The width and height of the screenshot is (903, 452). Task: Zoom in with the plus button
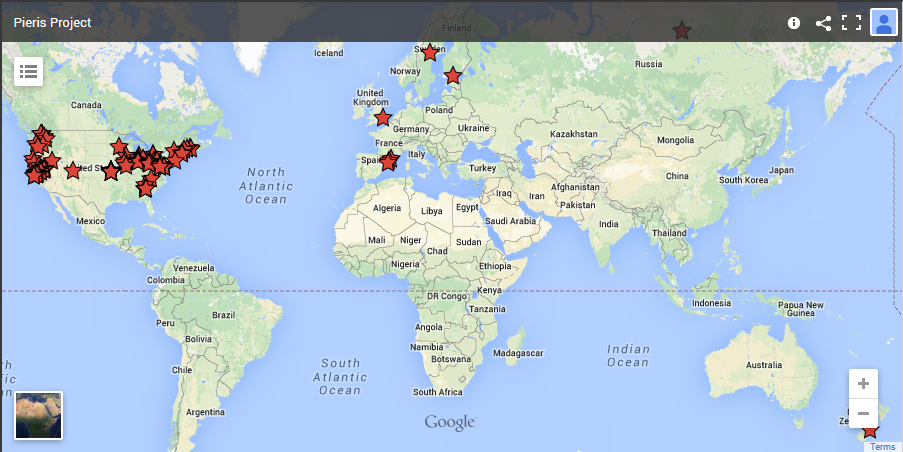point(863,384)
